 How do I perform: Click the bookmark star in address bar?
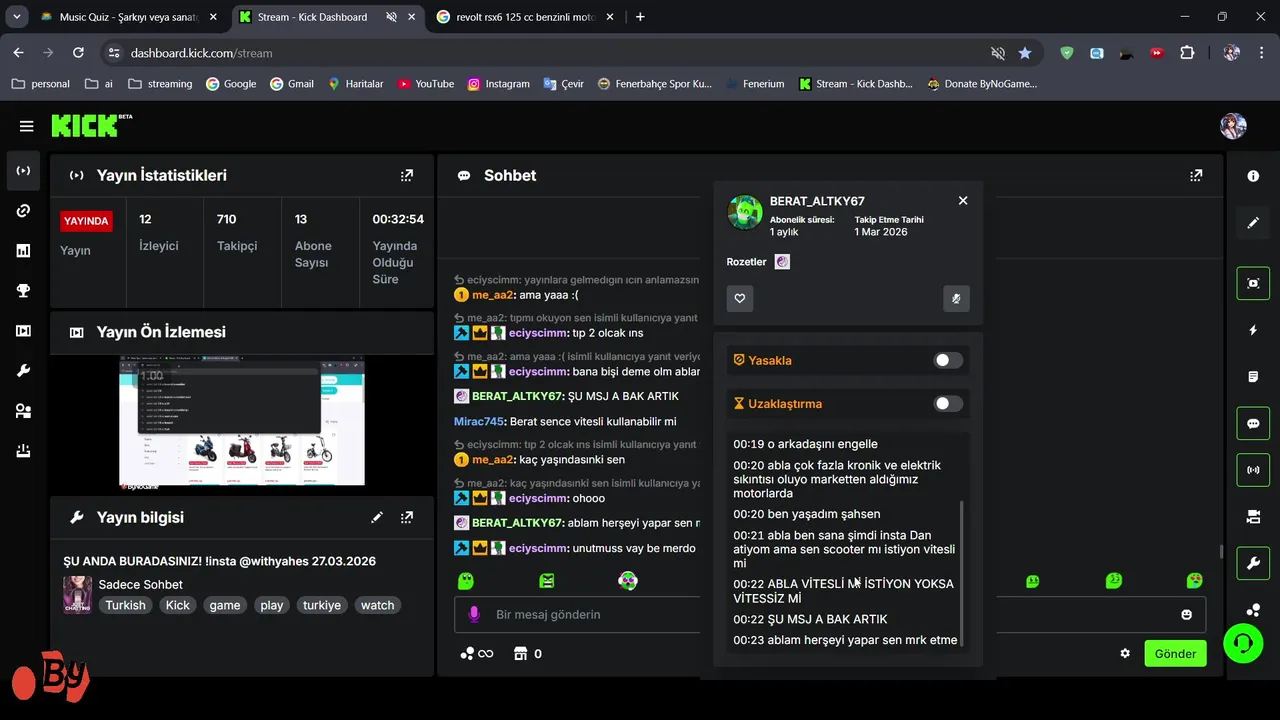click(x=1025, y=53)
